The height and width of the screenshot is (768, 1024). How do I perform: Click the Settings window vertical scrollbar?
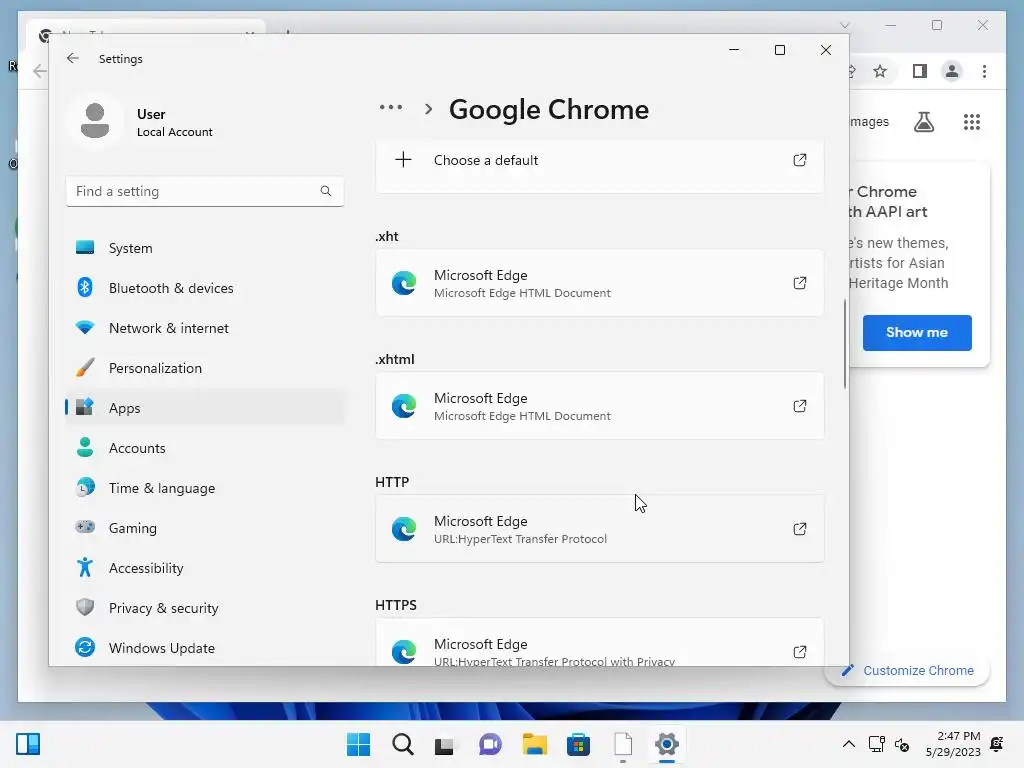pyautogui.click(x=844, y=344)
